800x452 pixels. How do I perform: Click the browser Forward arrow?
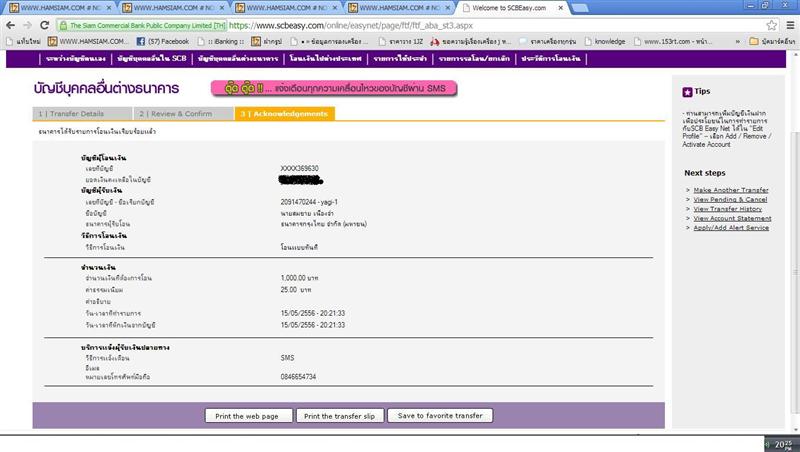[27, 25]
